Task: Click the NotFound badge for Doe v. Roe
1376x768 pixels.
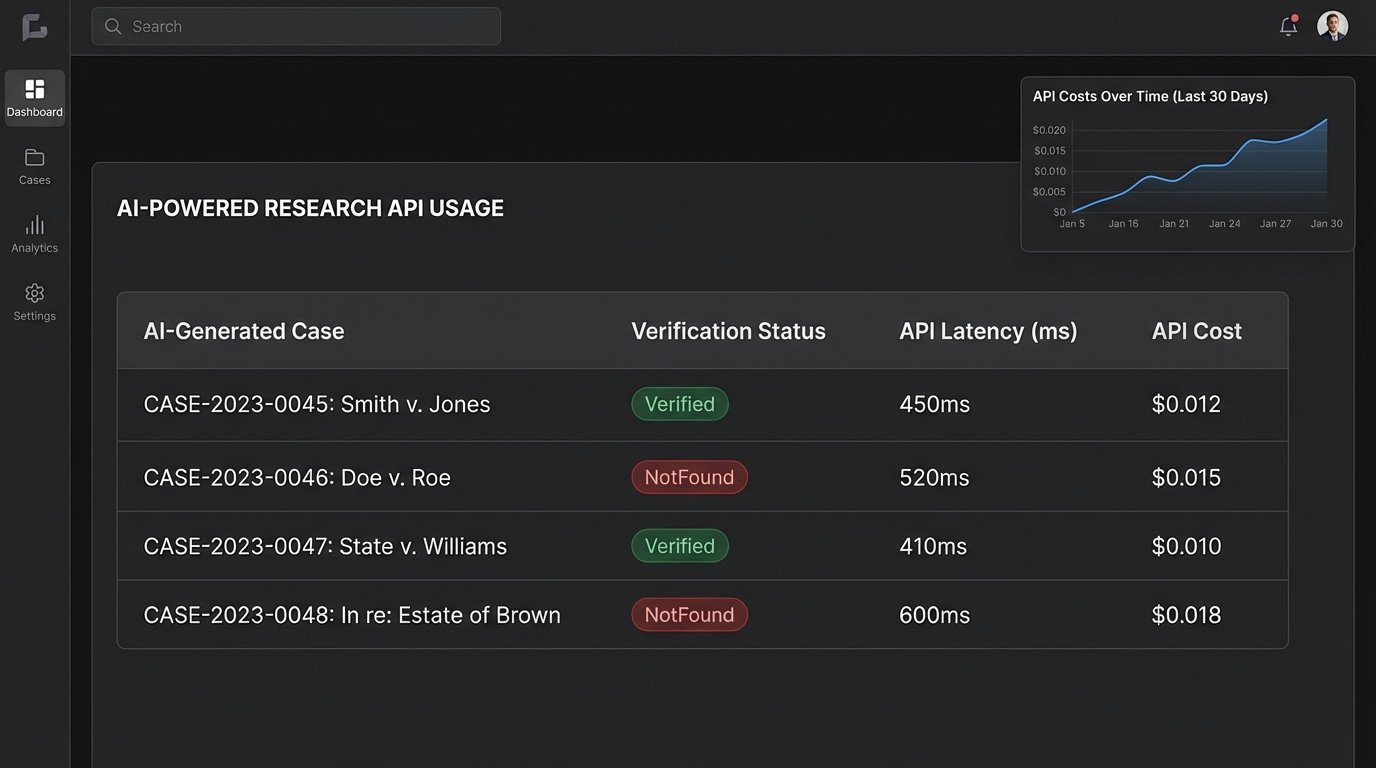Action: (689, 477)
